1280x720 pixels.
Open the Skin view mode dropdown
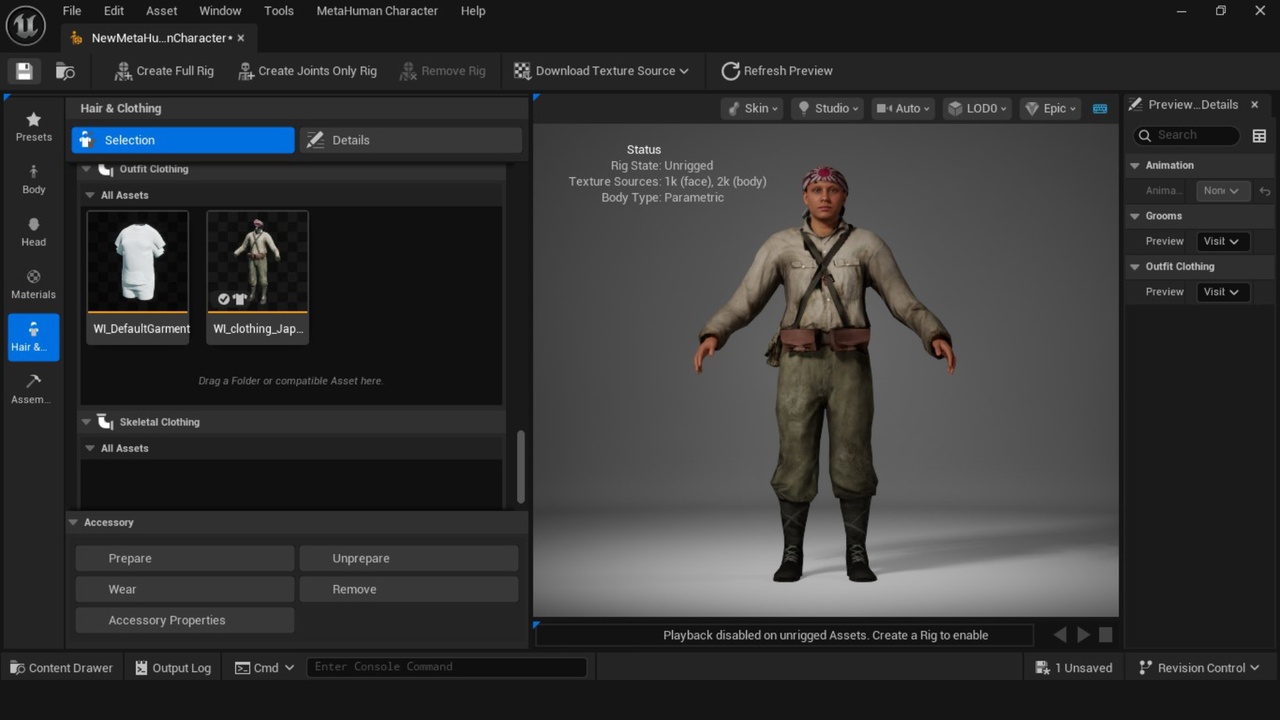click(752, 108)
